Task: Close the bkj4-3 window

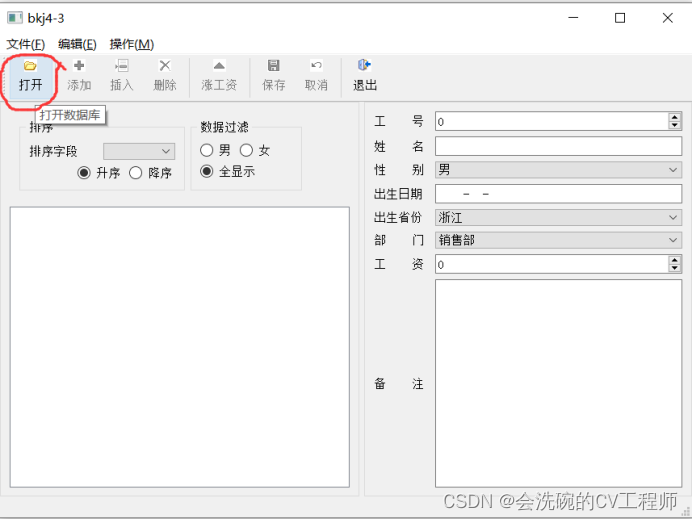Action: [668, 18]
